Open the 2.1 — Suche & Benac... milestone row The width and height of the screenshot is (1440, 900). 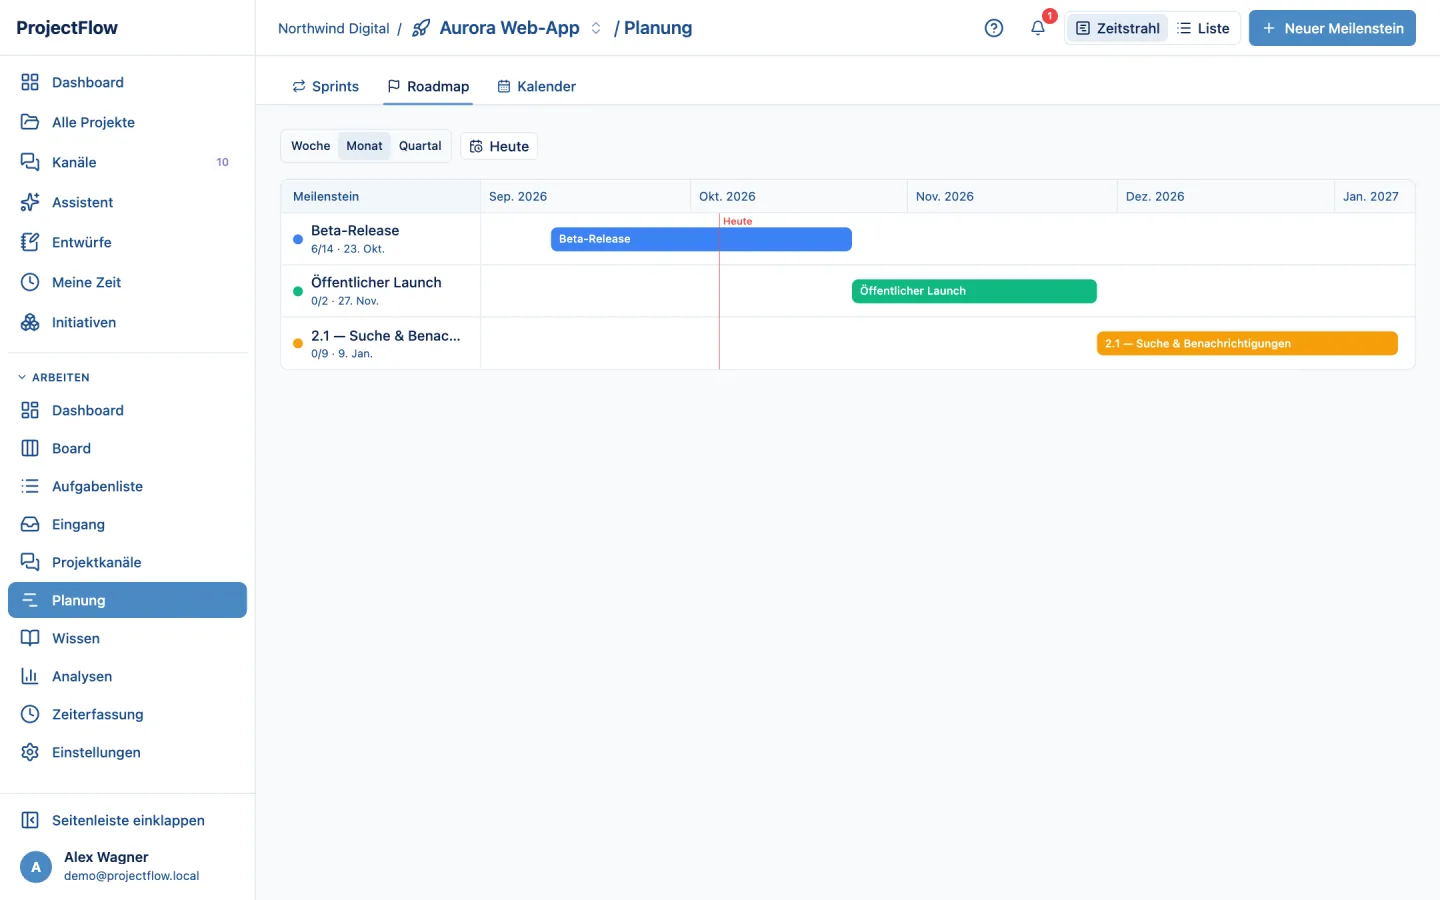[380, 343]
